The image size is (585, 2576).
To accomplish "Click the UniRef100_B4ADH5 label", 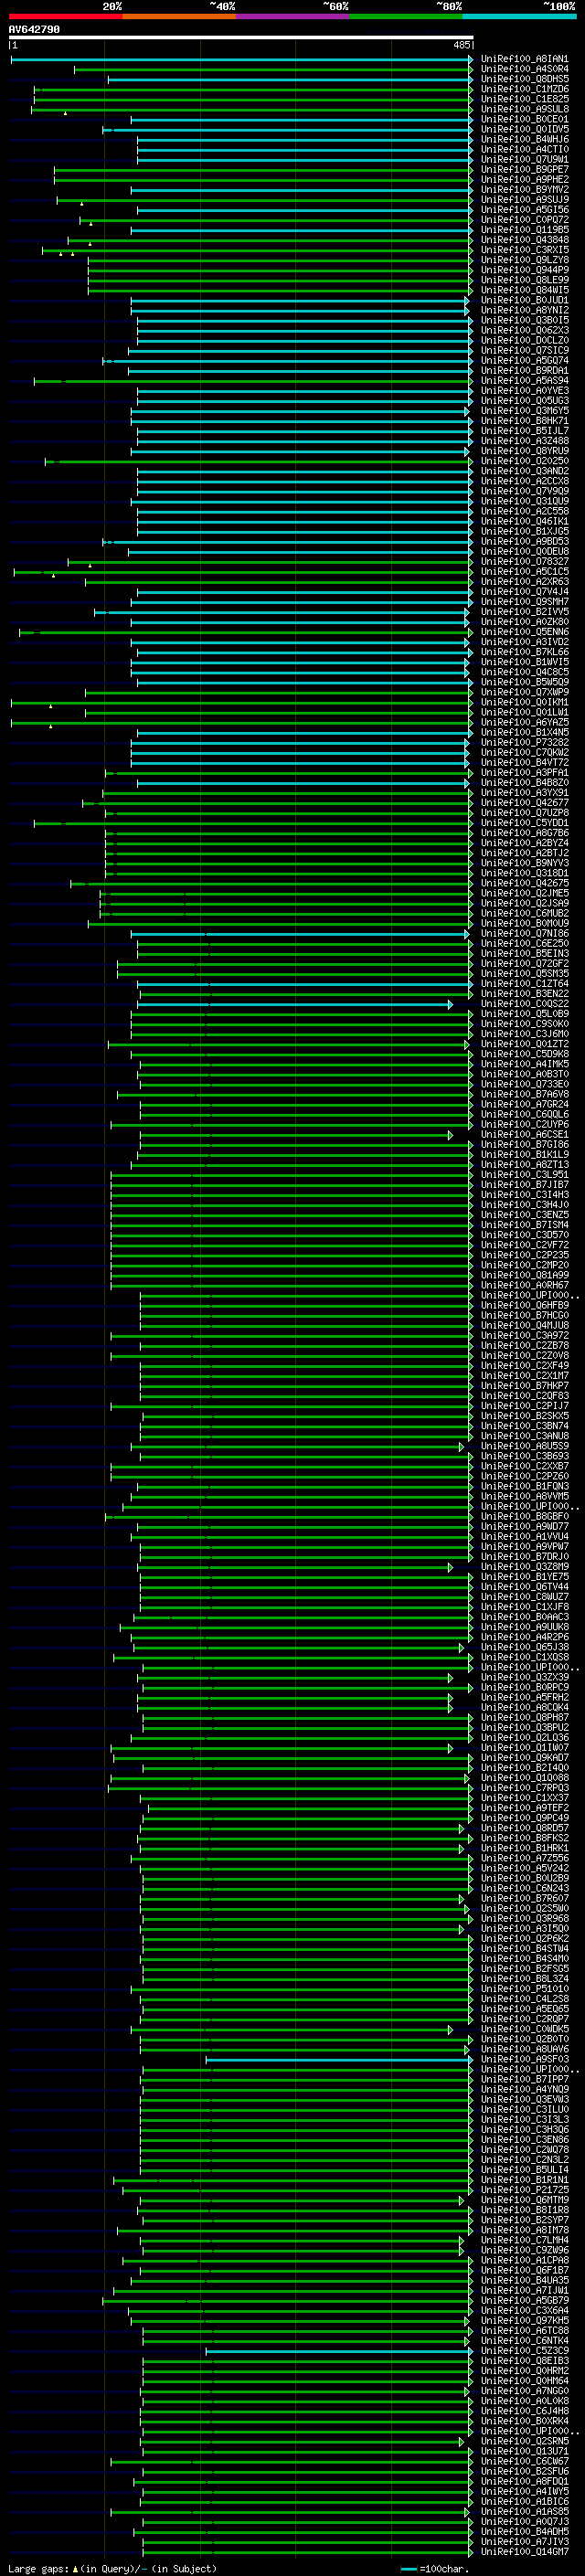I will click(x=524, y=2532).
